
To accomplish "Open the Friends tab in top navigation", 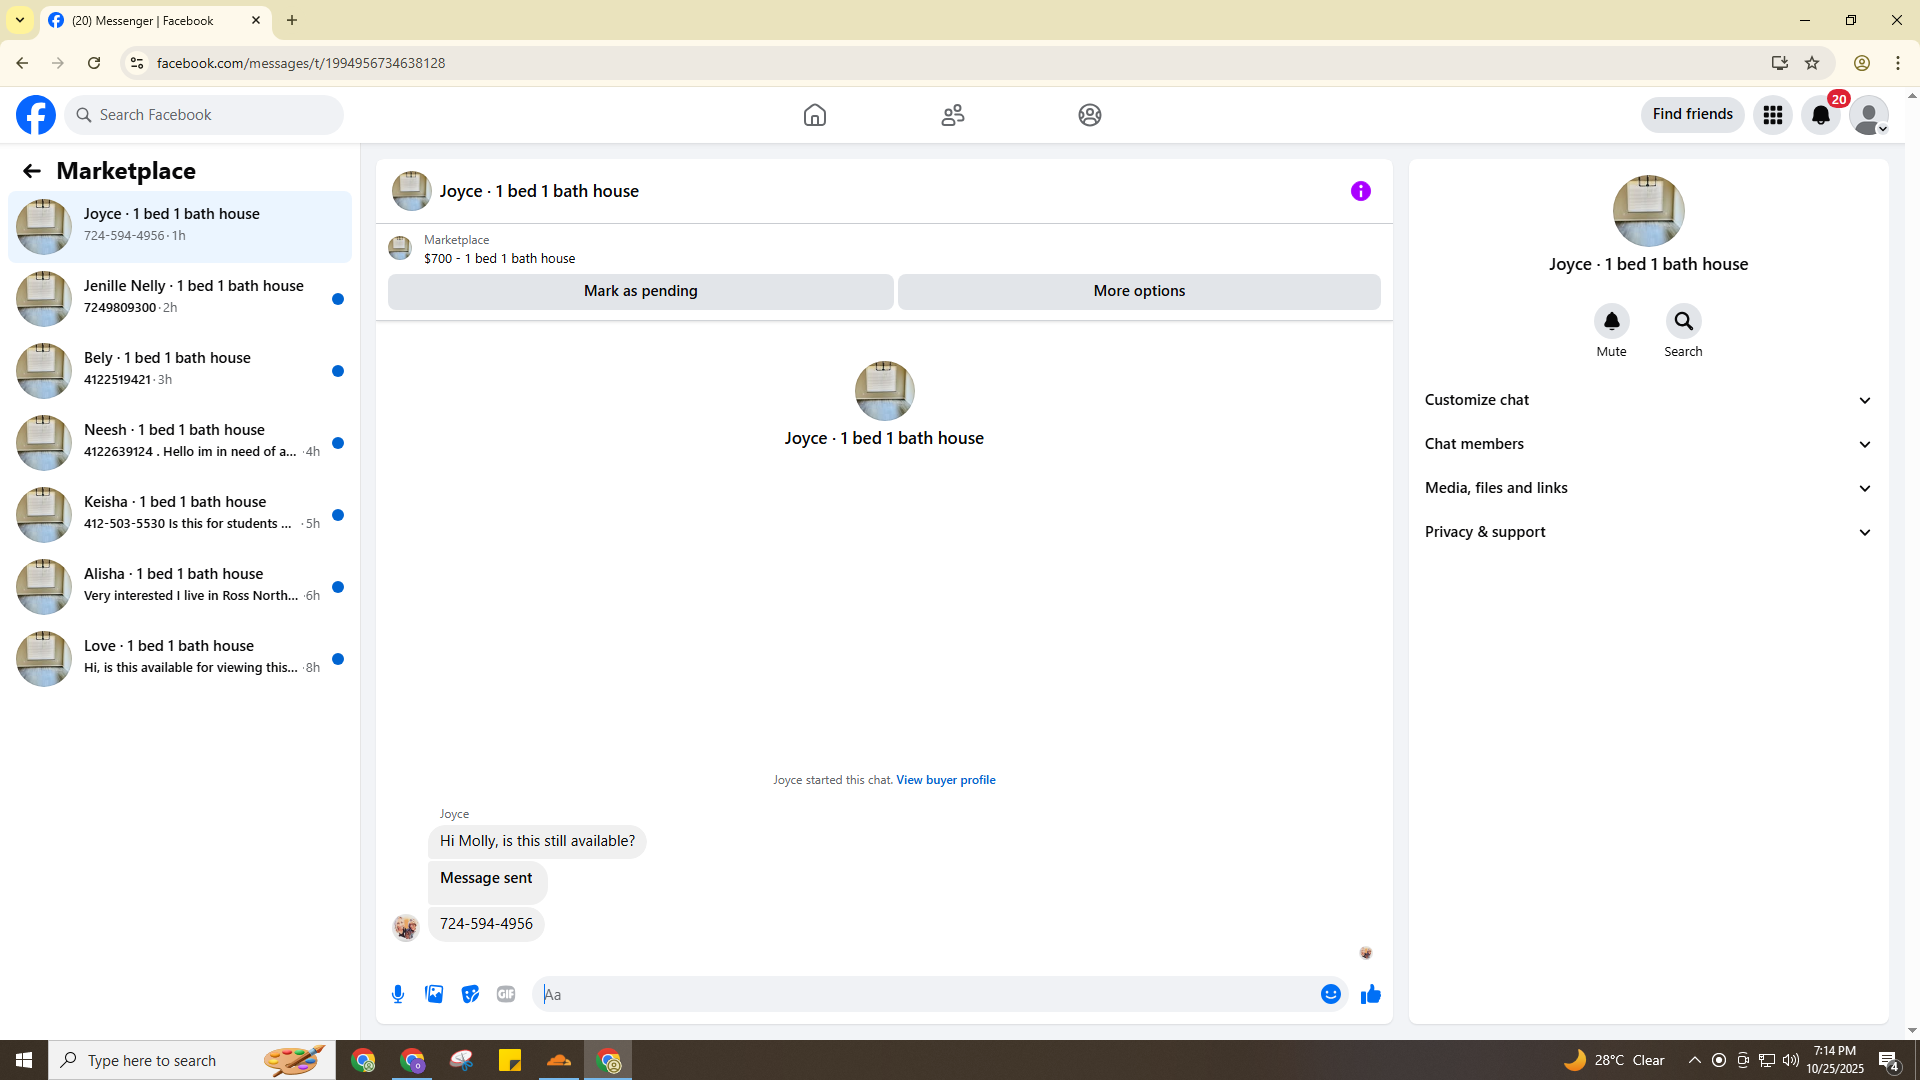I will pos(952,115).
